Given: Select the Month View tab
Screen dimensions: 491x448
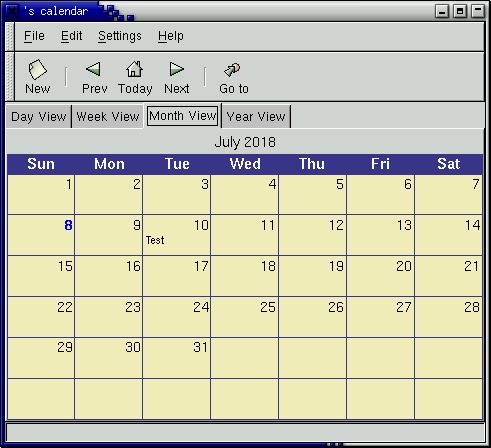Looking at the screenshot, I should 183,116.
